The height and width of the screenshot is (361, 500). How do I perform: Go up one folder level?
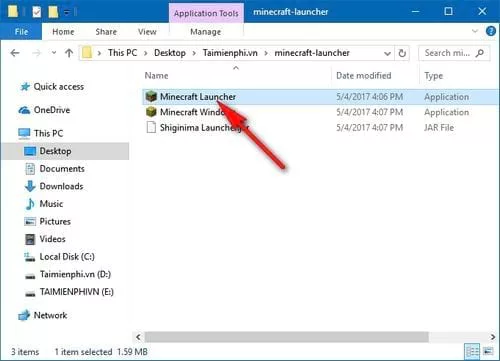(69, 53)
